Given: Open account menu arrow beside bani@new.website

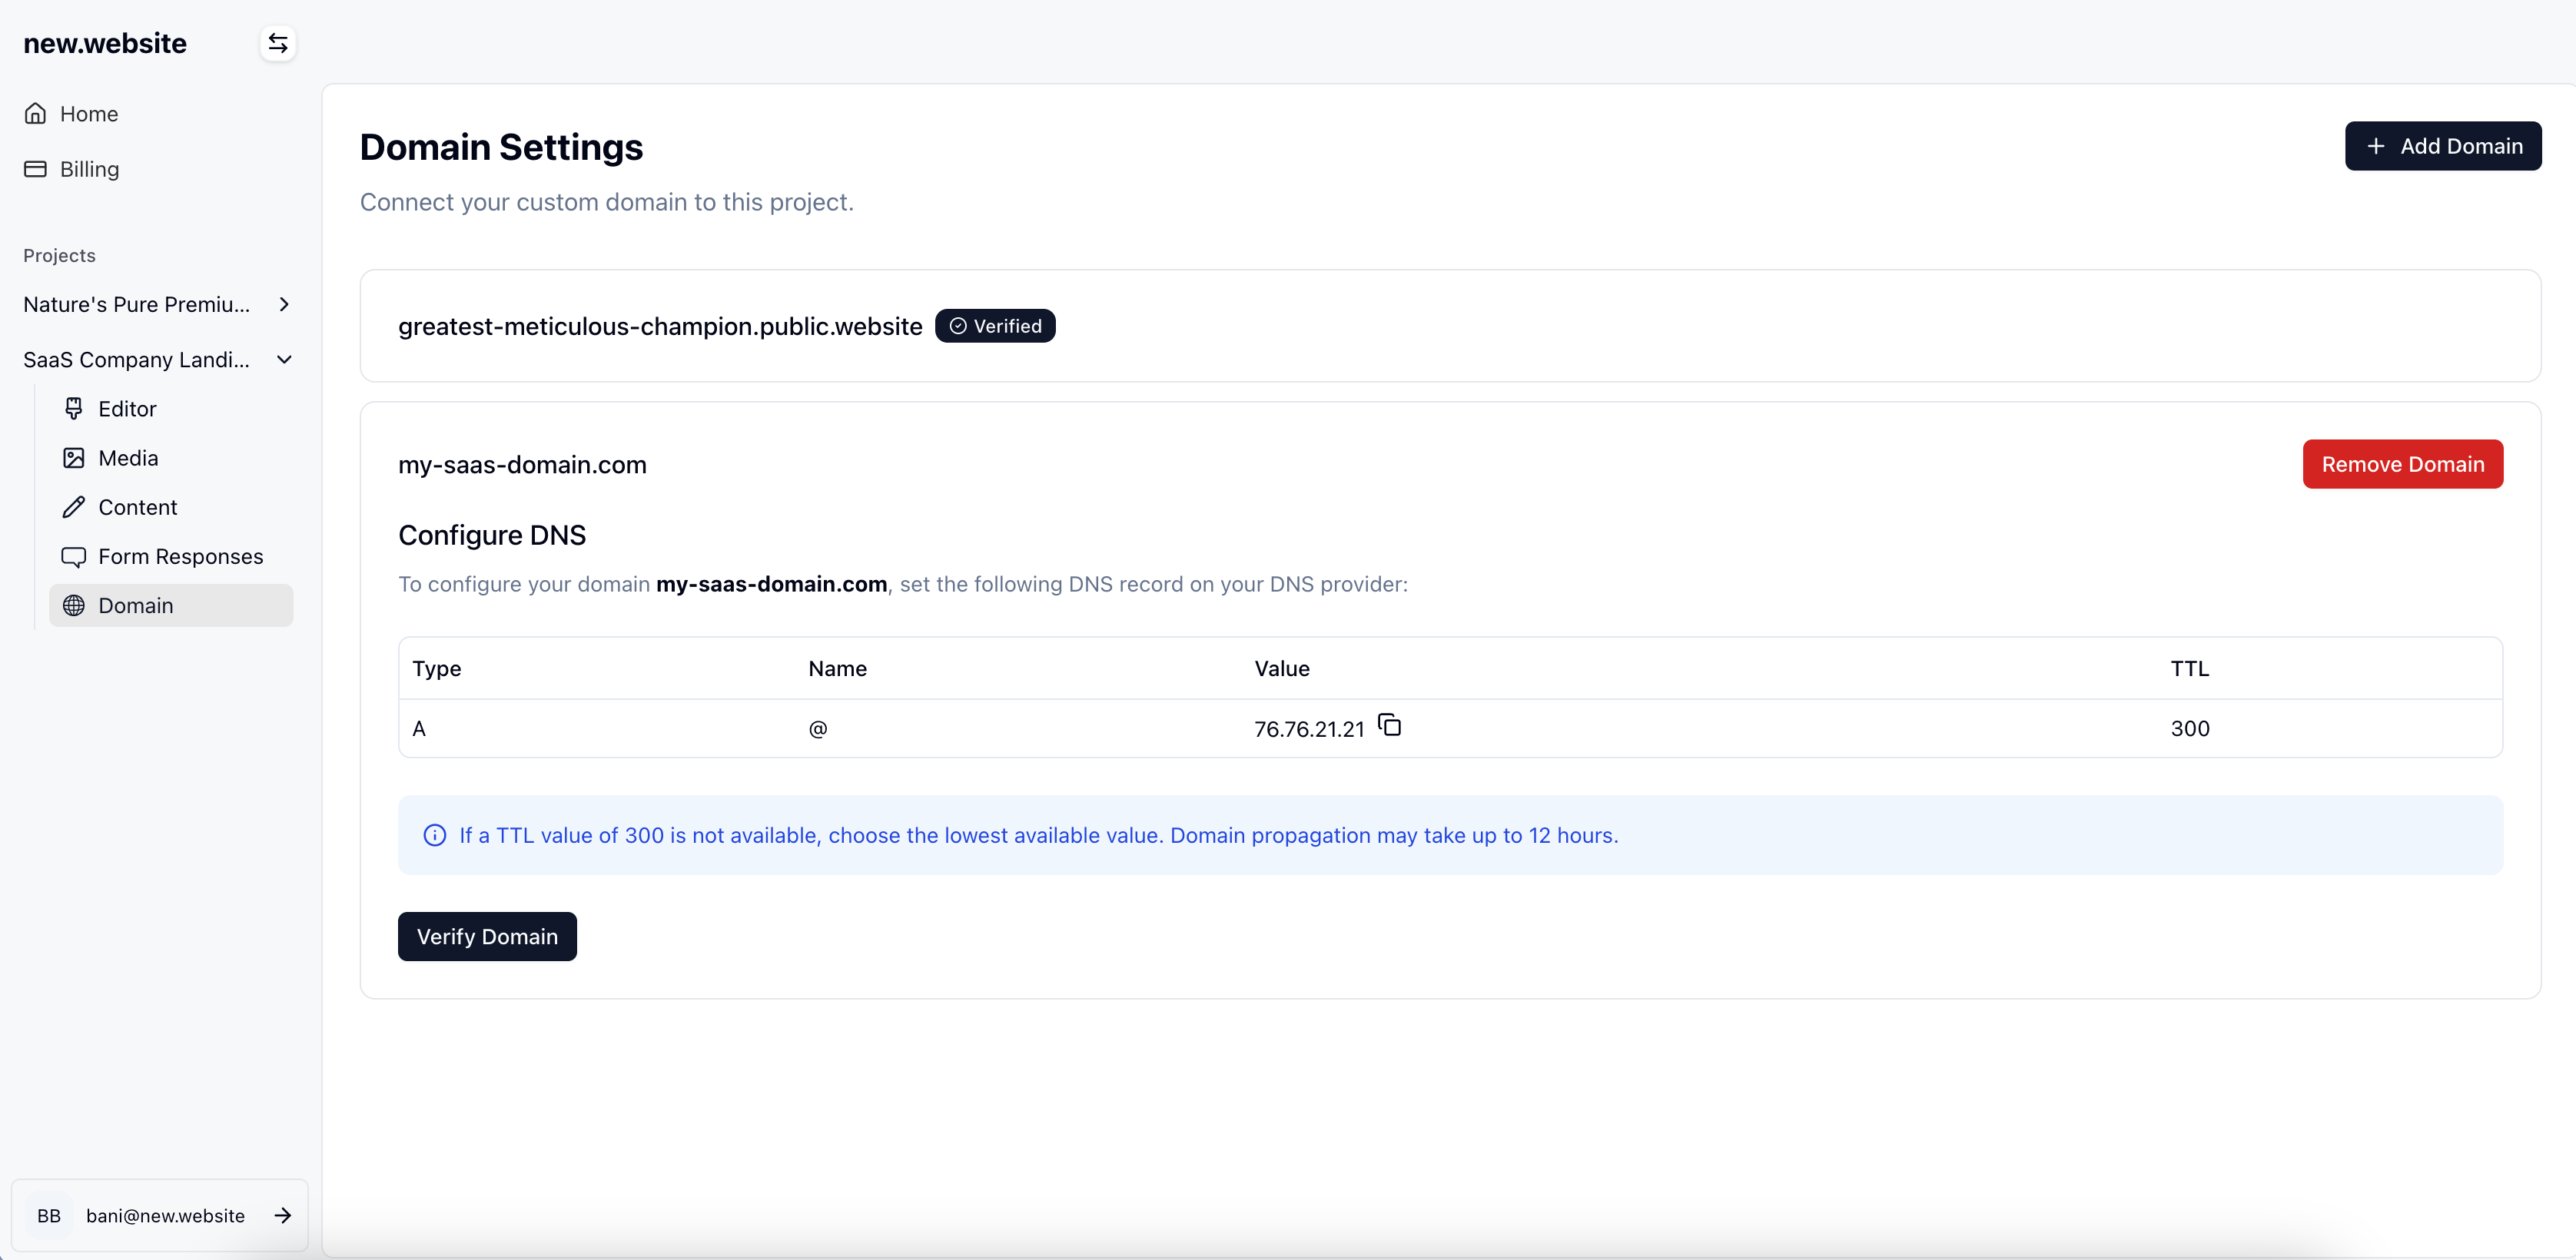Looking at the screenshot, I should [x=283, y=1215].
